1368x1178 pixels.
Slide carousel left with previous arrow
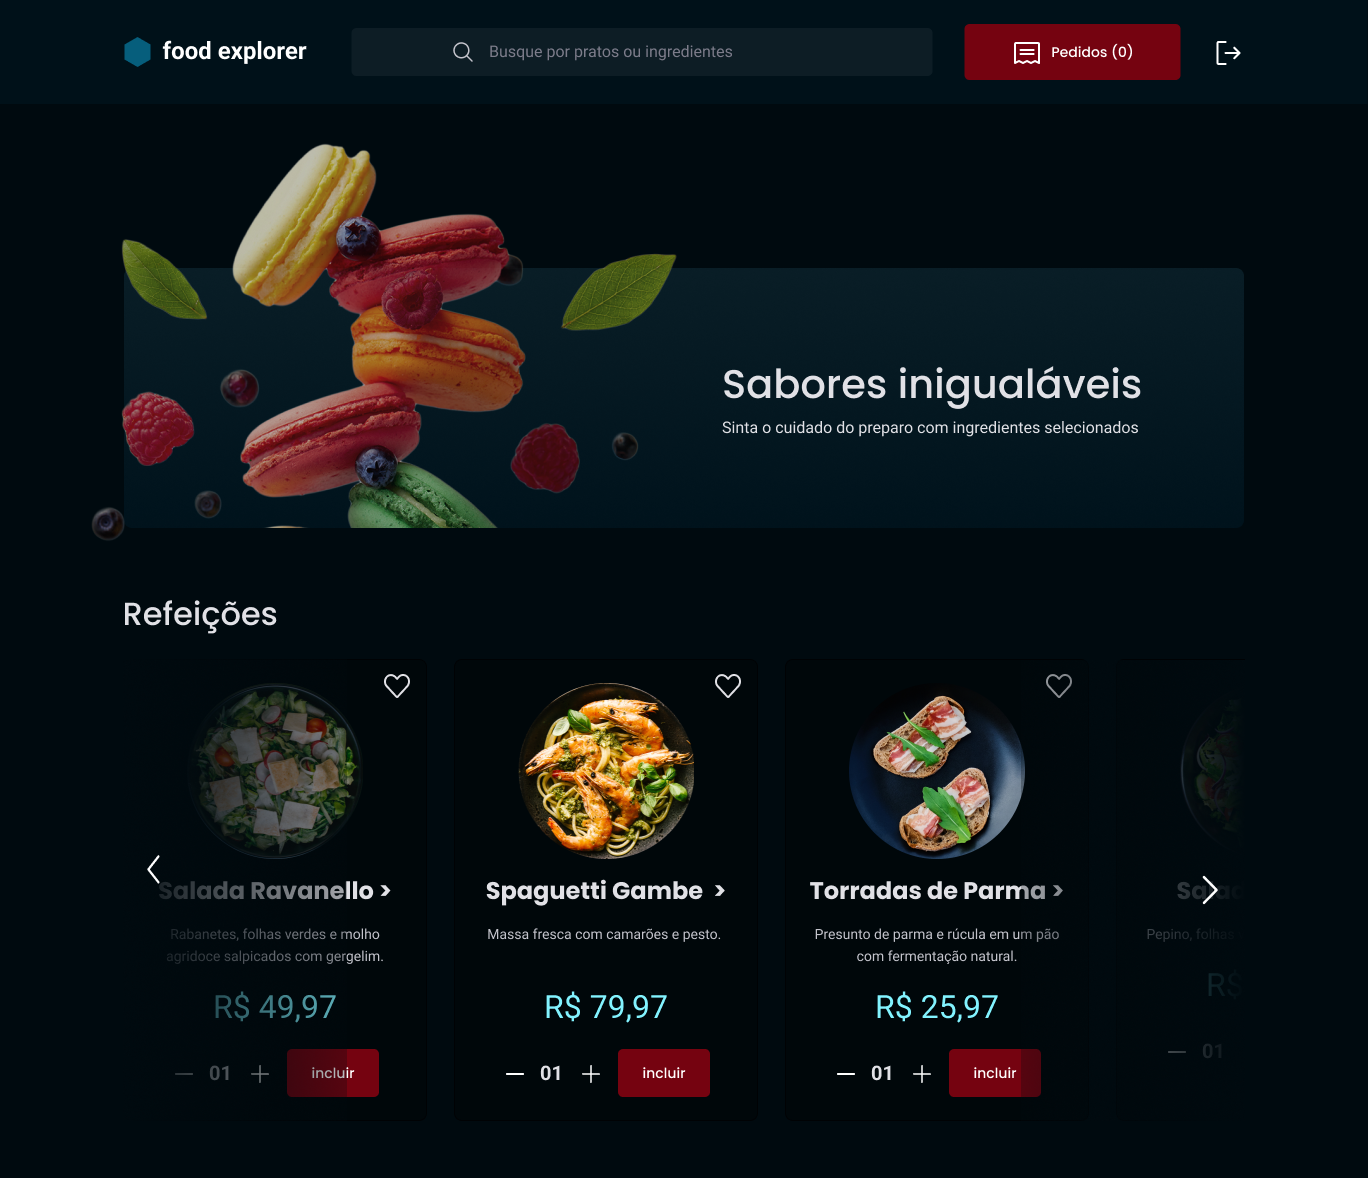[x=154, y=869]
